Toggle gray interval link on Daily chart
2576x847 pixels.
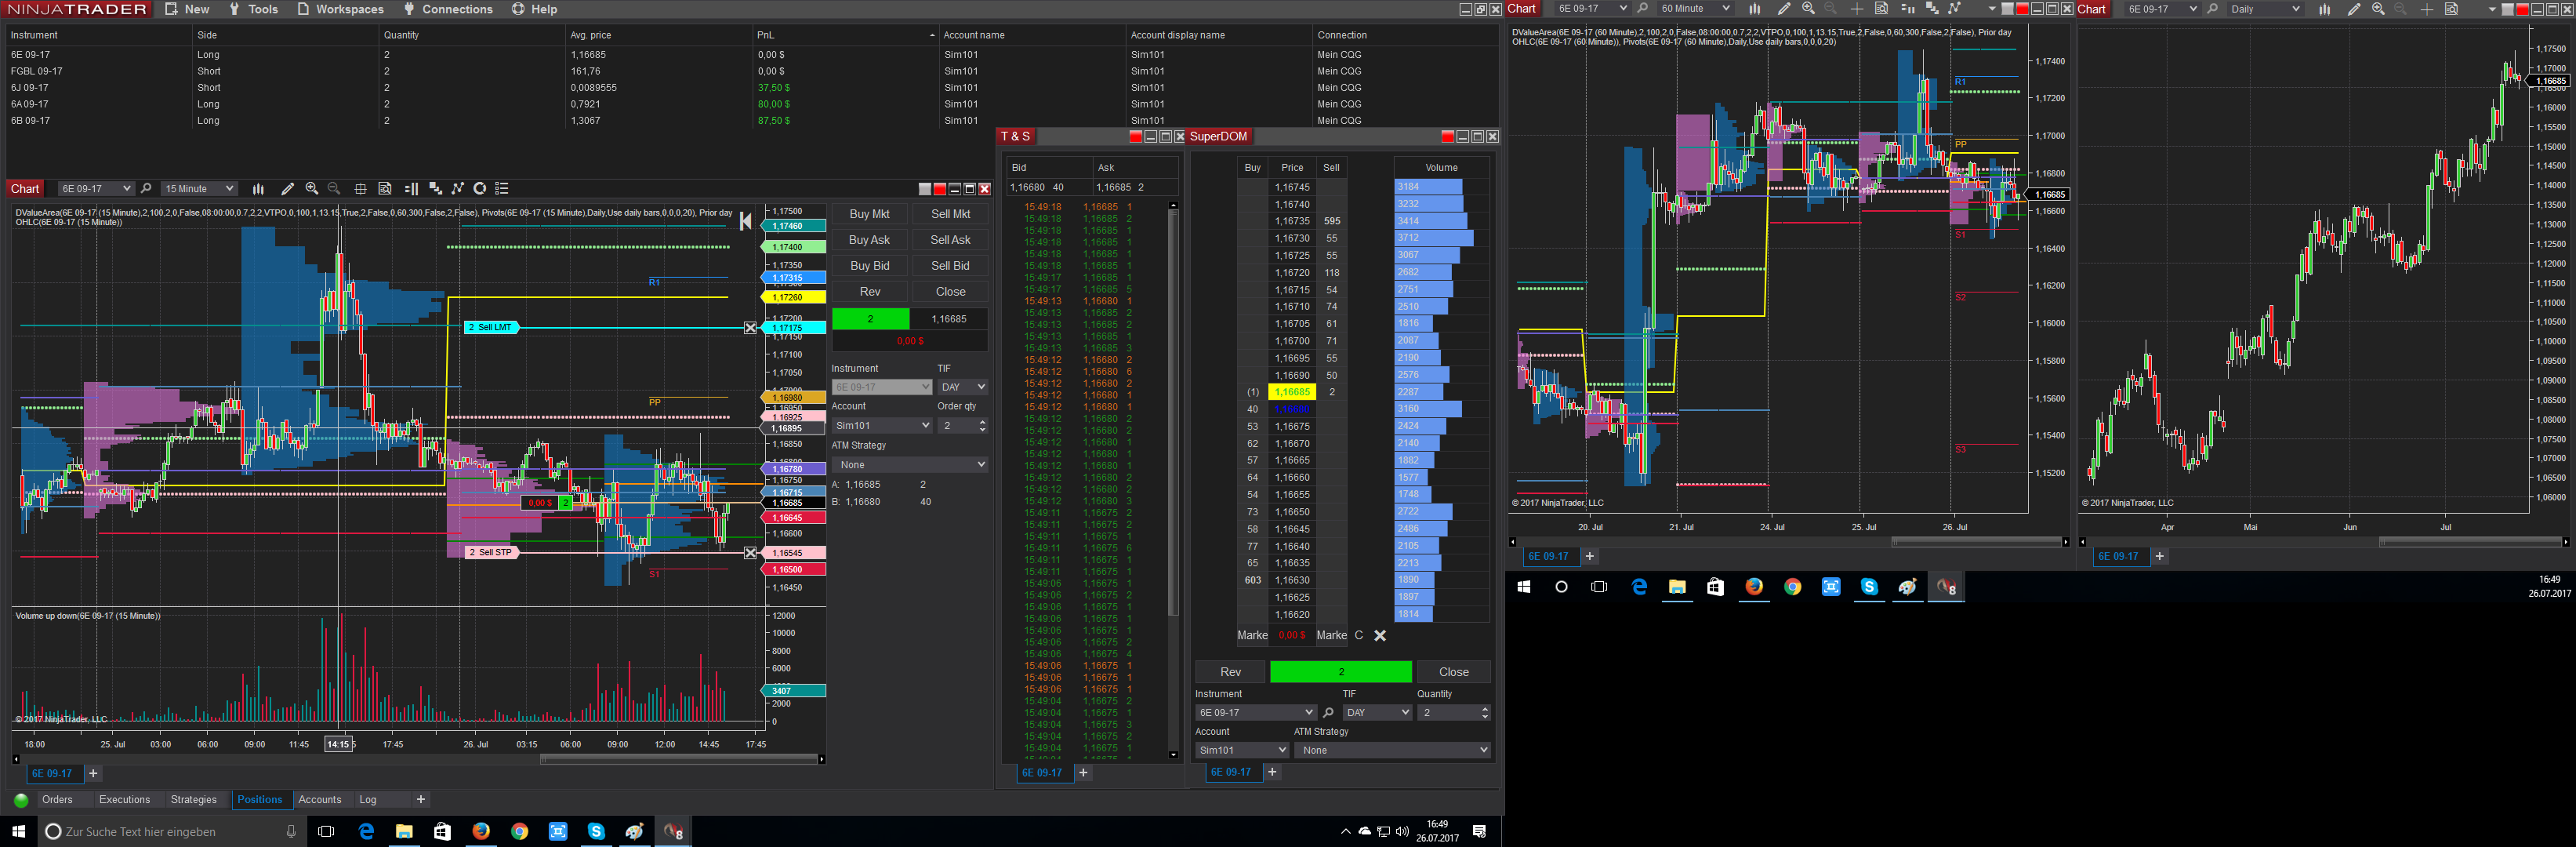(2508, 9)
